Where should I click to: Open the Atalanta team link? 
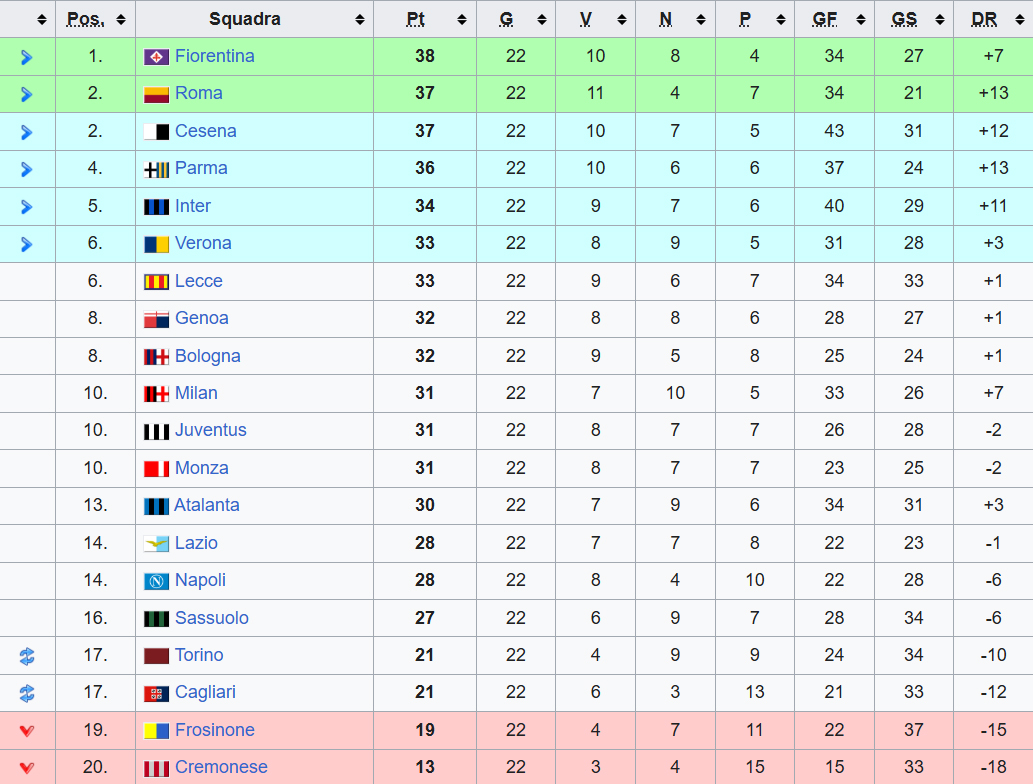[x=207, y=505]
